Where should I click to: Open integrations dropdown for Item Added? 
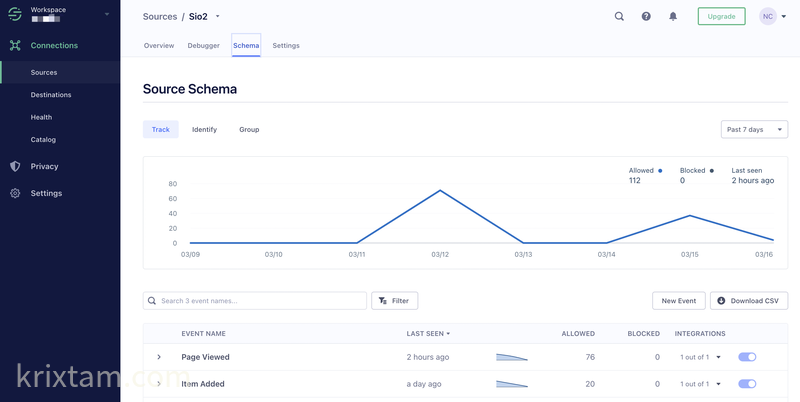click(x=700, y=384)
